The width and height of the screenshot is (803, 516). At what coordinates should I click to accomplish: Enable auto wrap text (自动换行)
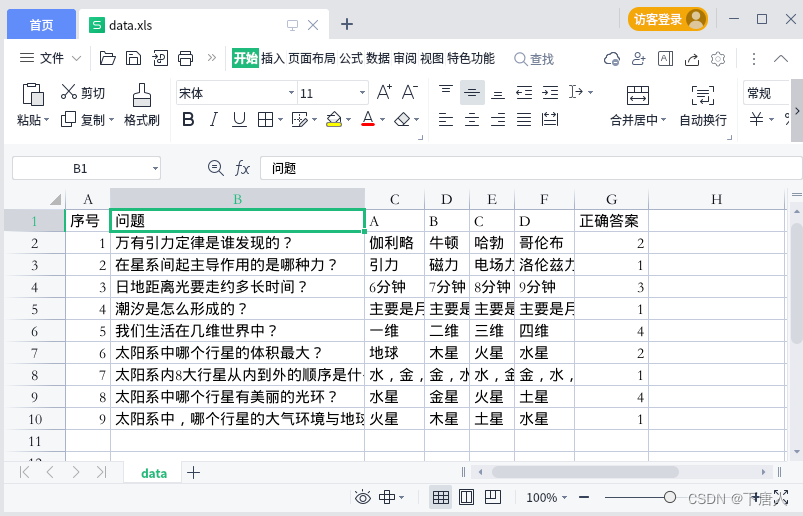[x=703, y=105]
